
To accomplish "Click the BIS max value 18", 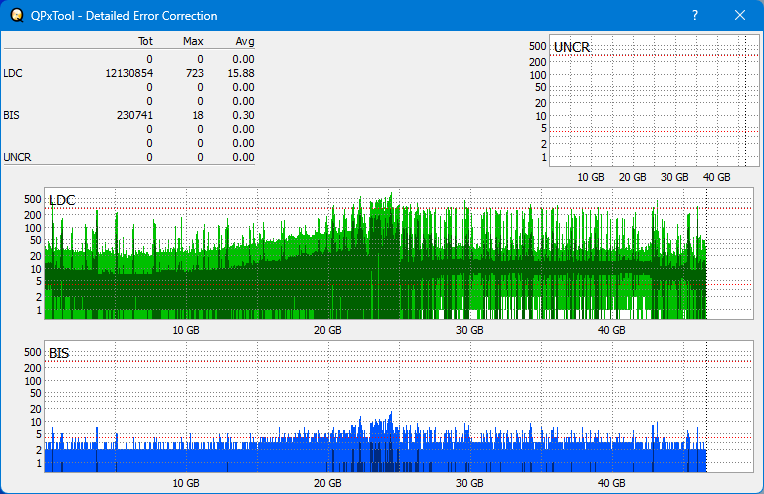I will 198,115.
